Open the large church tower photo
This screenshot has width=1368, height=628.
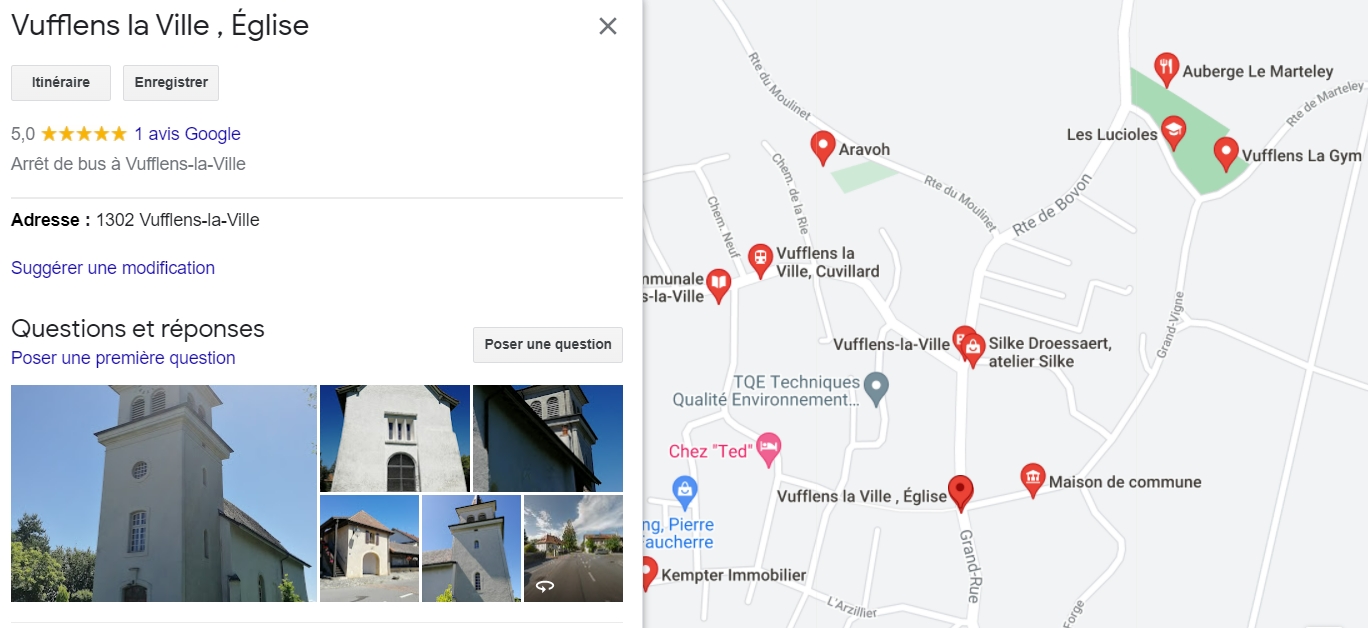(x=164, y=493)
